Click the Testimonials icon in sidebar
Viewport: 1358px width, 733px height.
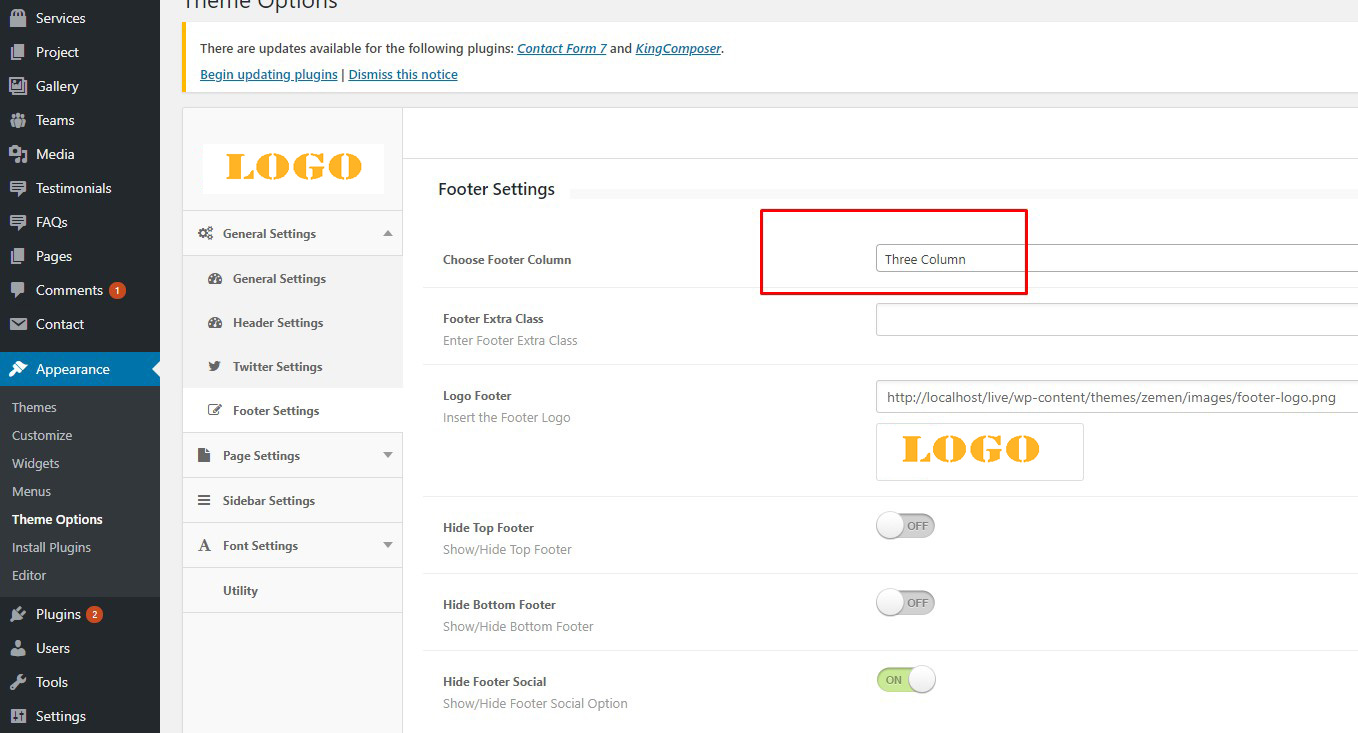[18, 188]
